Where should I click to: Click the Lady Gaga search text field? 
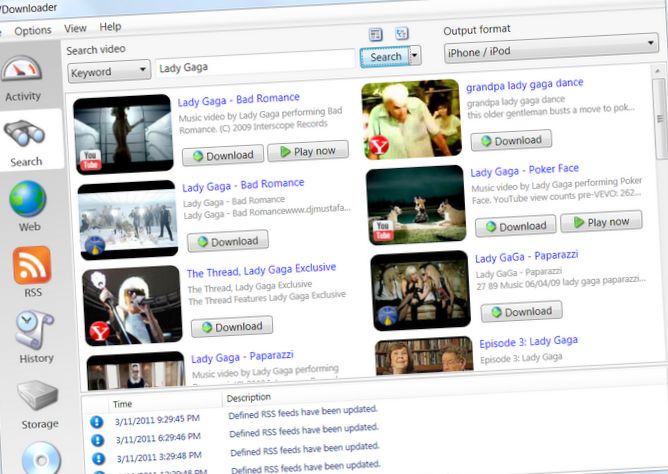coord(255,65)
